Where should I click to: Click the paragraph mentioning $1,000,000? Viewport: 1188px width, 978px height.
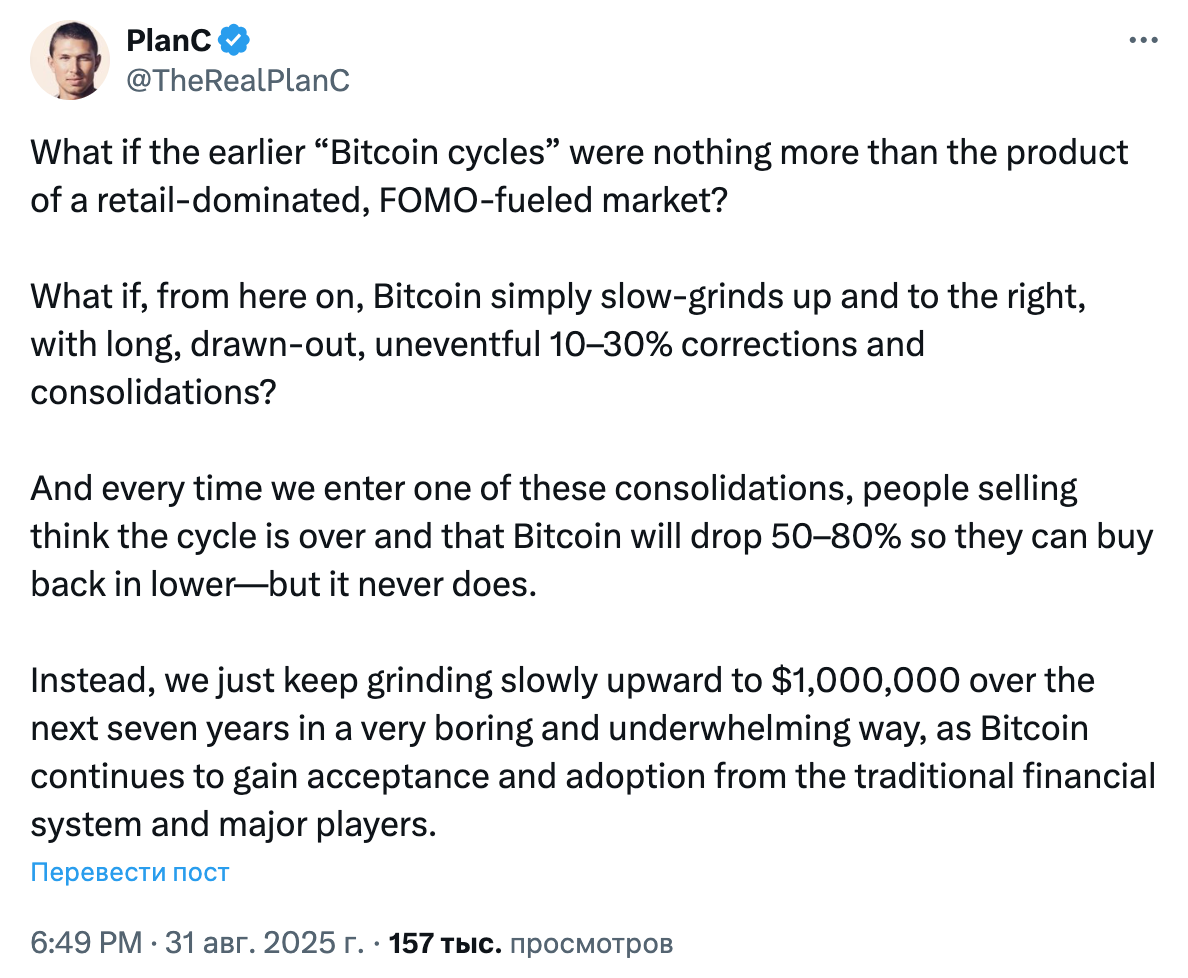coord(593,752)
